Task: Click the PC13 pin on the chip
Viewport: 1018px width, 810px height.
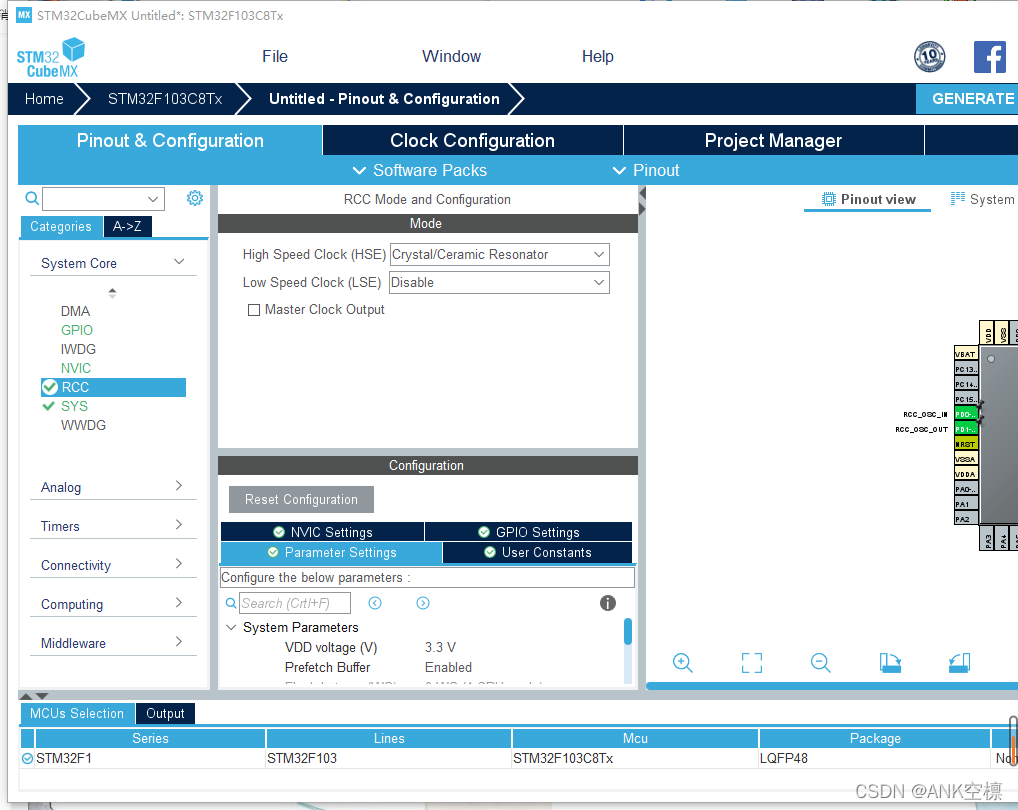Action: (966, 369)
